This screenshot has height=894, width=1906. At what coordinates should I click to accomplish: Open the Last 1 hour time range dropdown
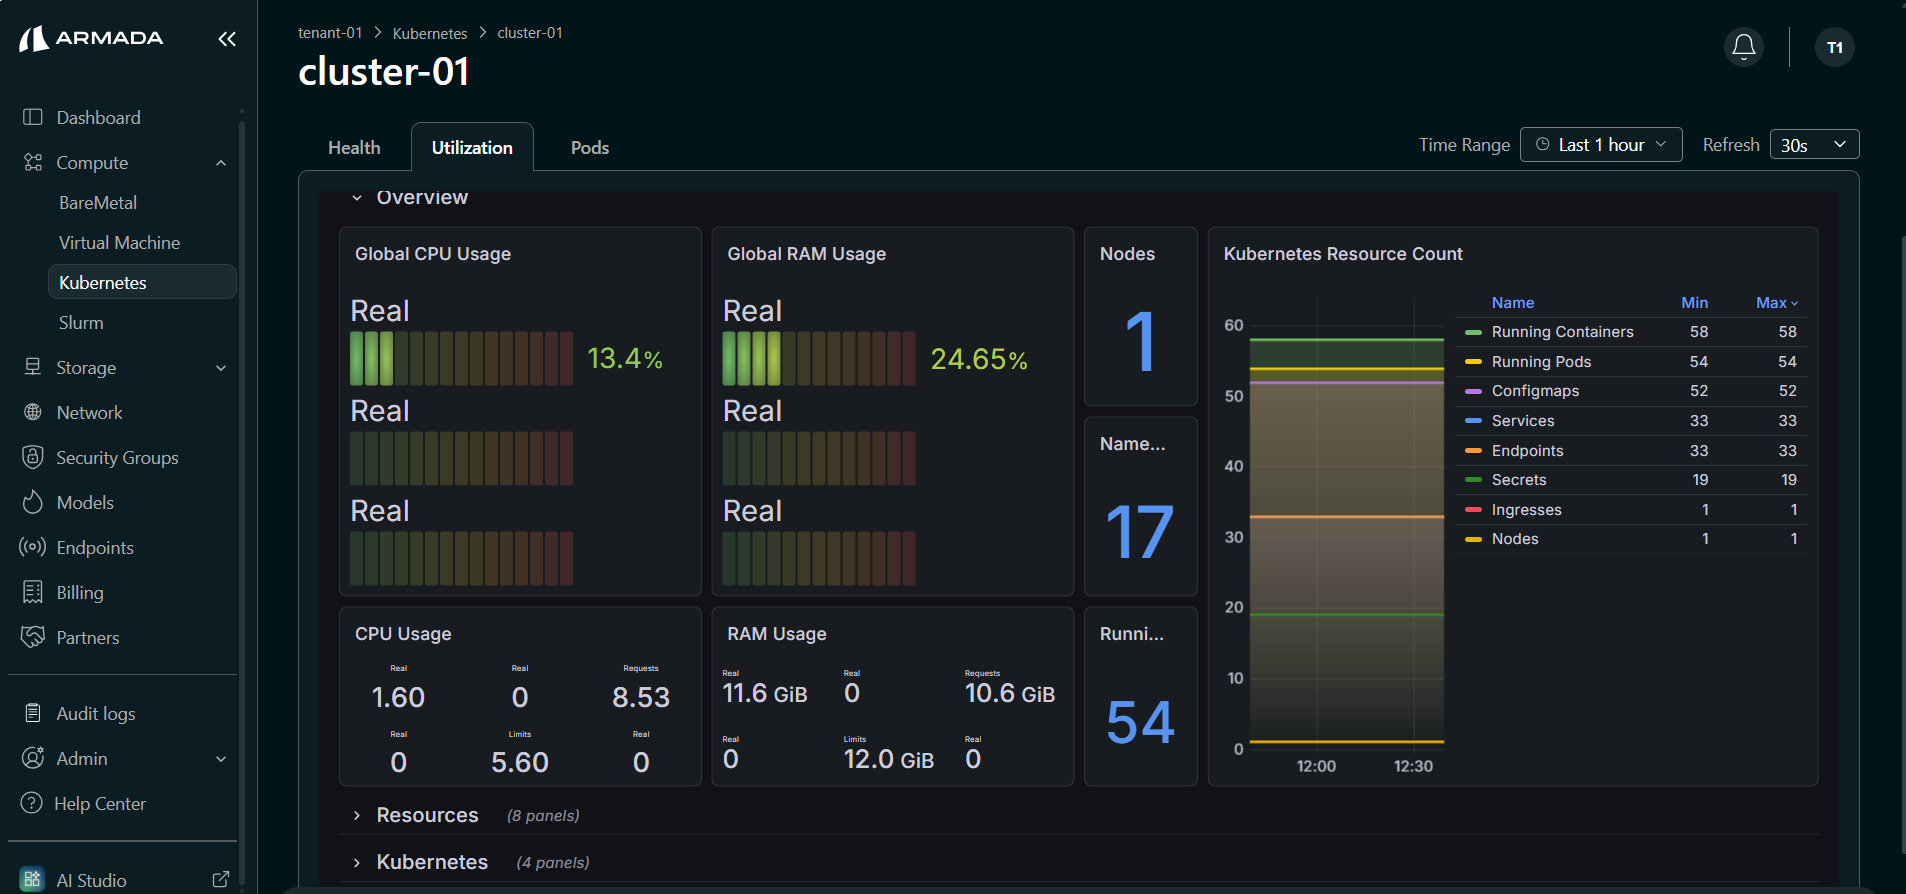pos(1601,145)
